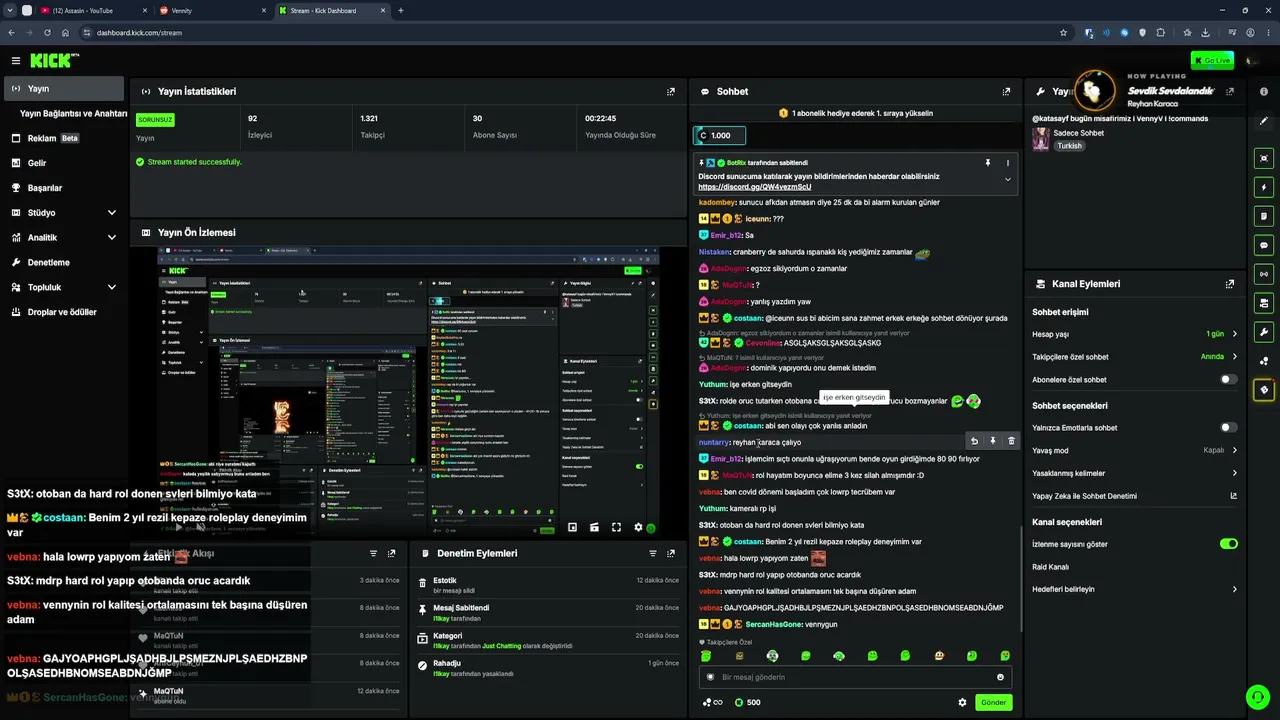Select Yayın in the left sidebar
Viewport: 1280px width, 720px height.
click(65, 89)
